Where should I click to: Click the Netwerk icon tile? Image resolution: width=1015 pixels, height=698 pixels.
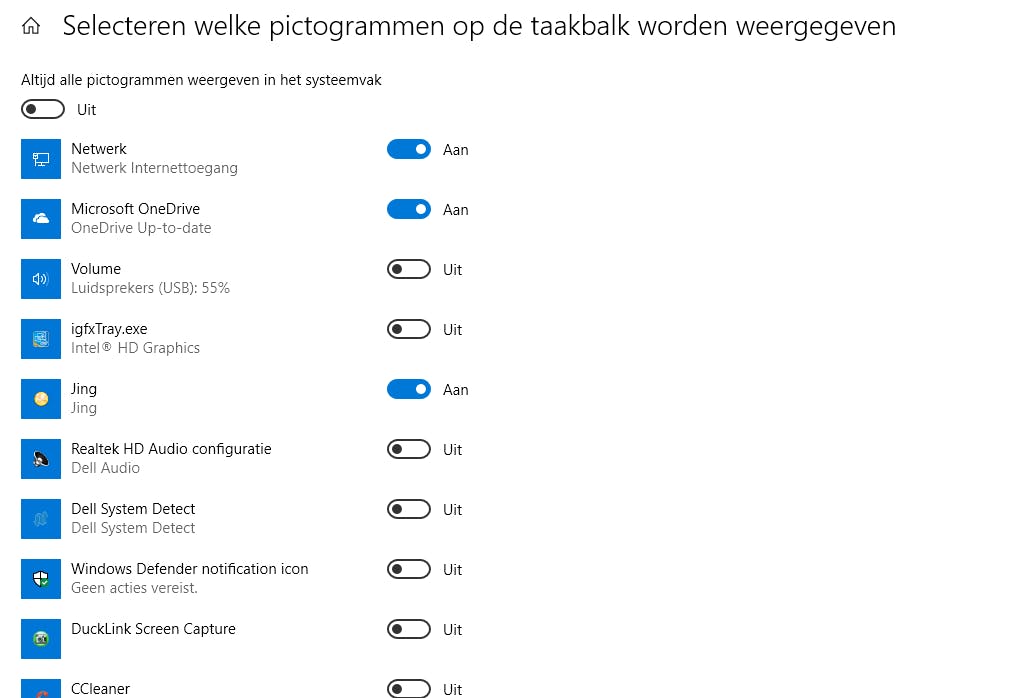coord(41,159)
